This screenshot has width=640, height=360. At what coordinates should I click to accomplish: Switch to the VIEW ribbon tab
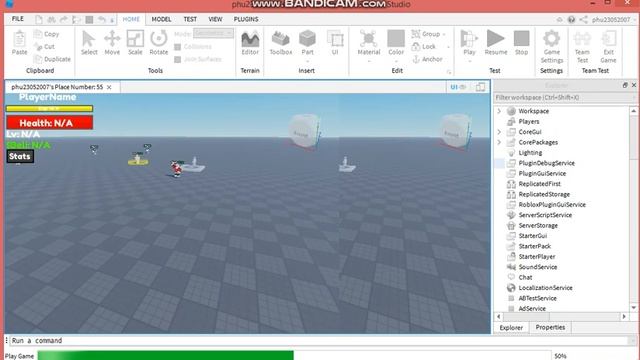point(215,19)
